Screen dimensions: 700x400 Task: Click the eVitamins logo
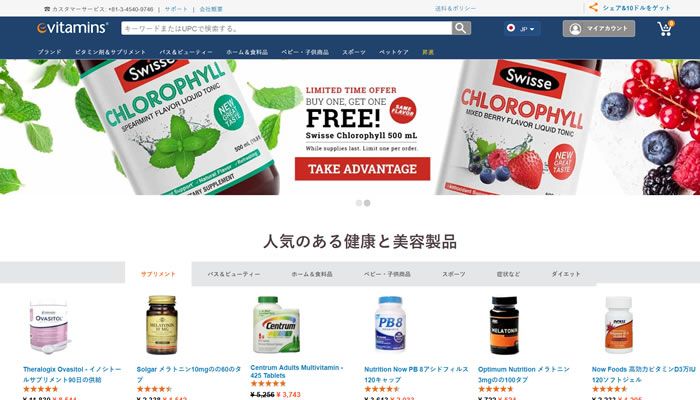click(x=72, y=28)
